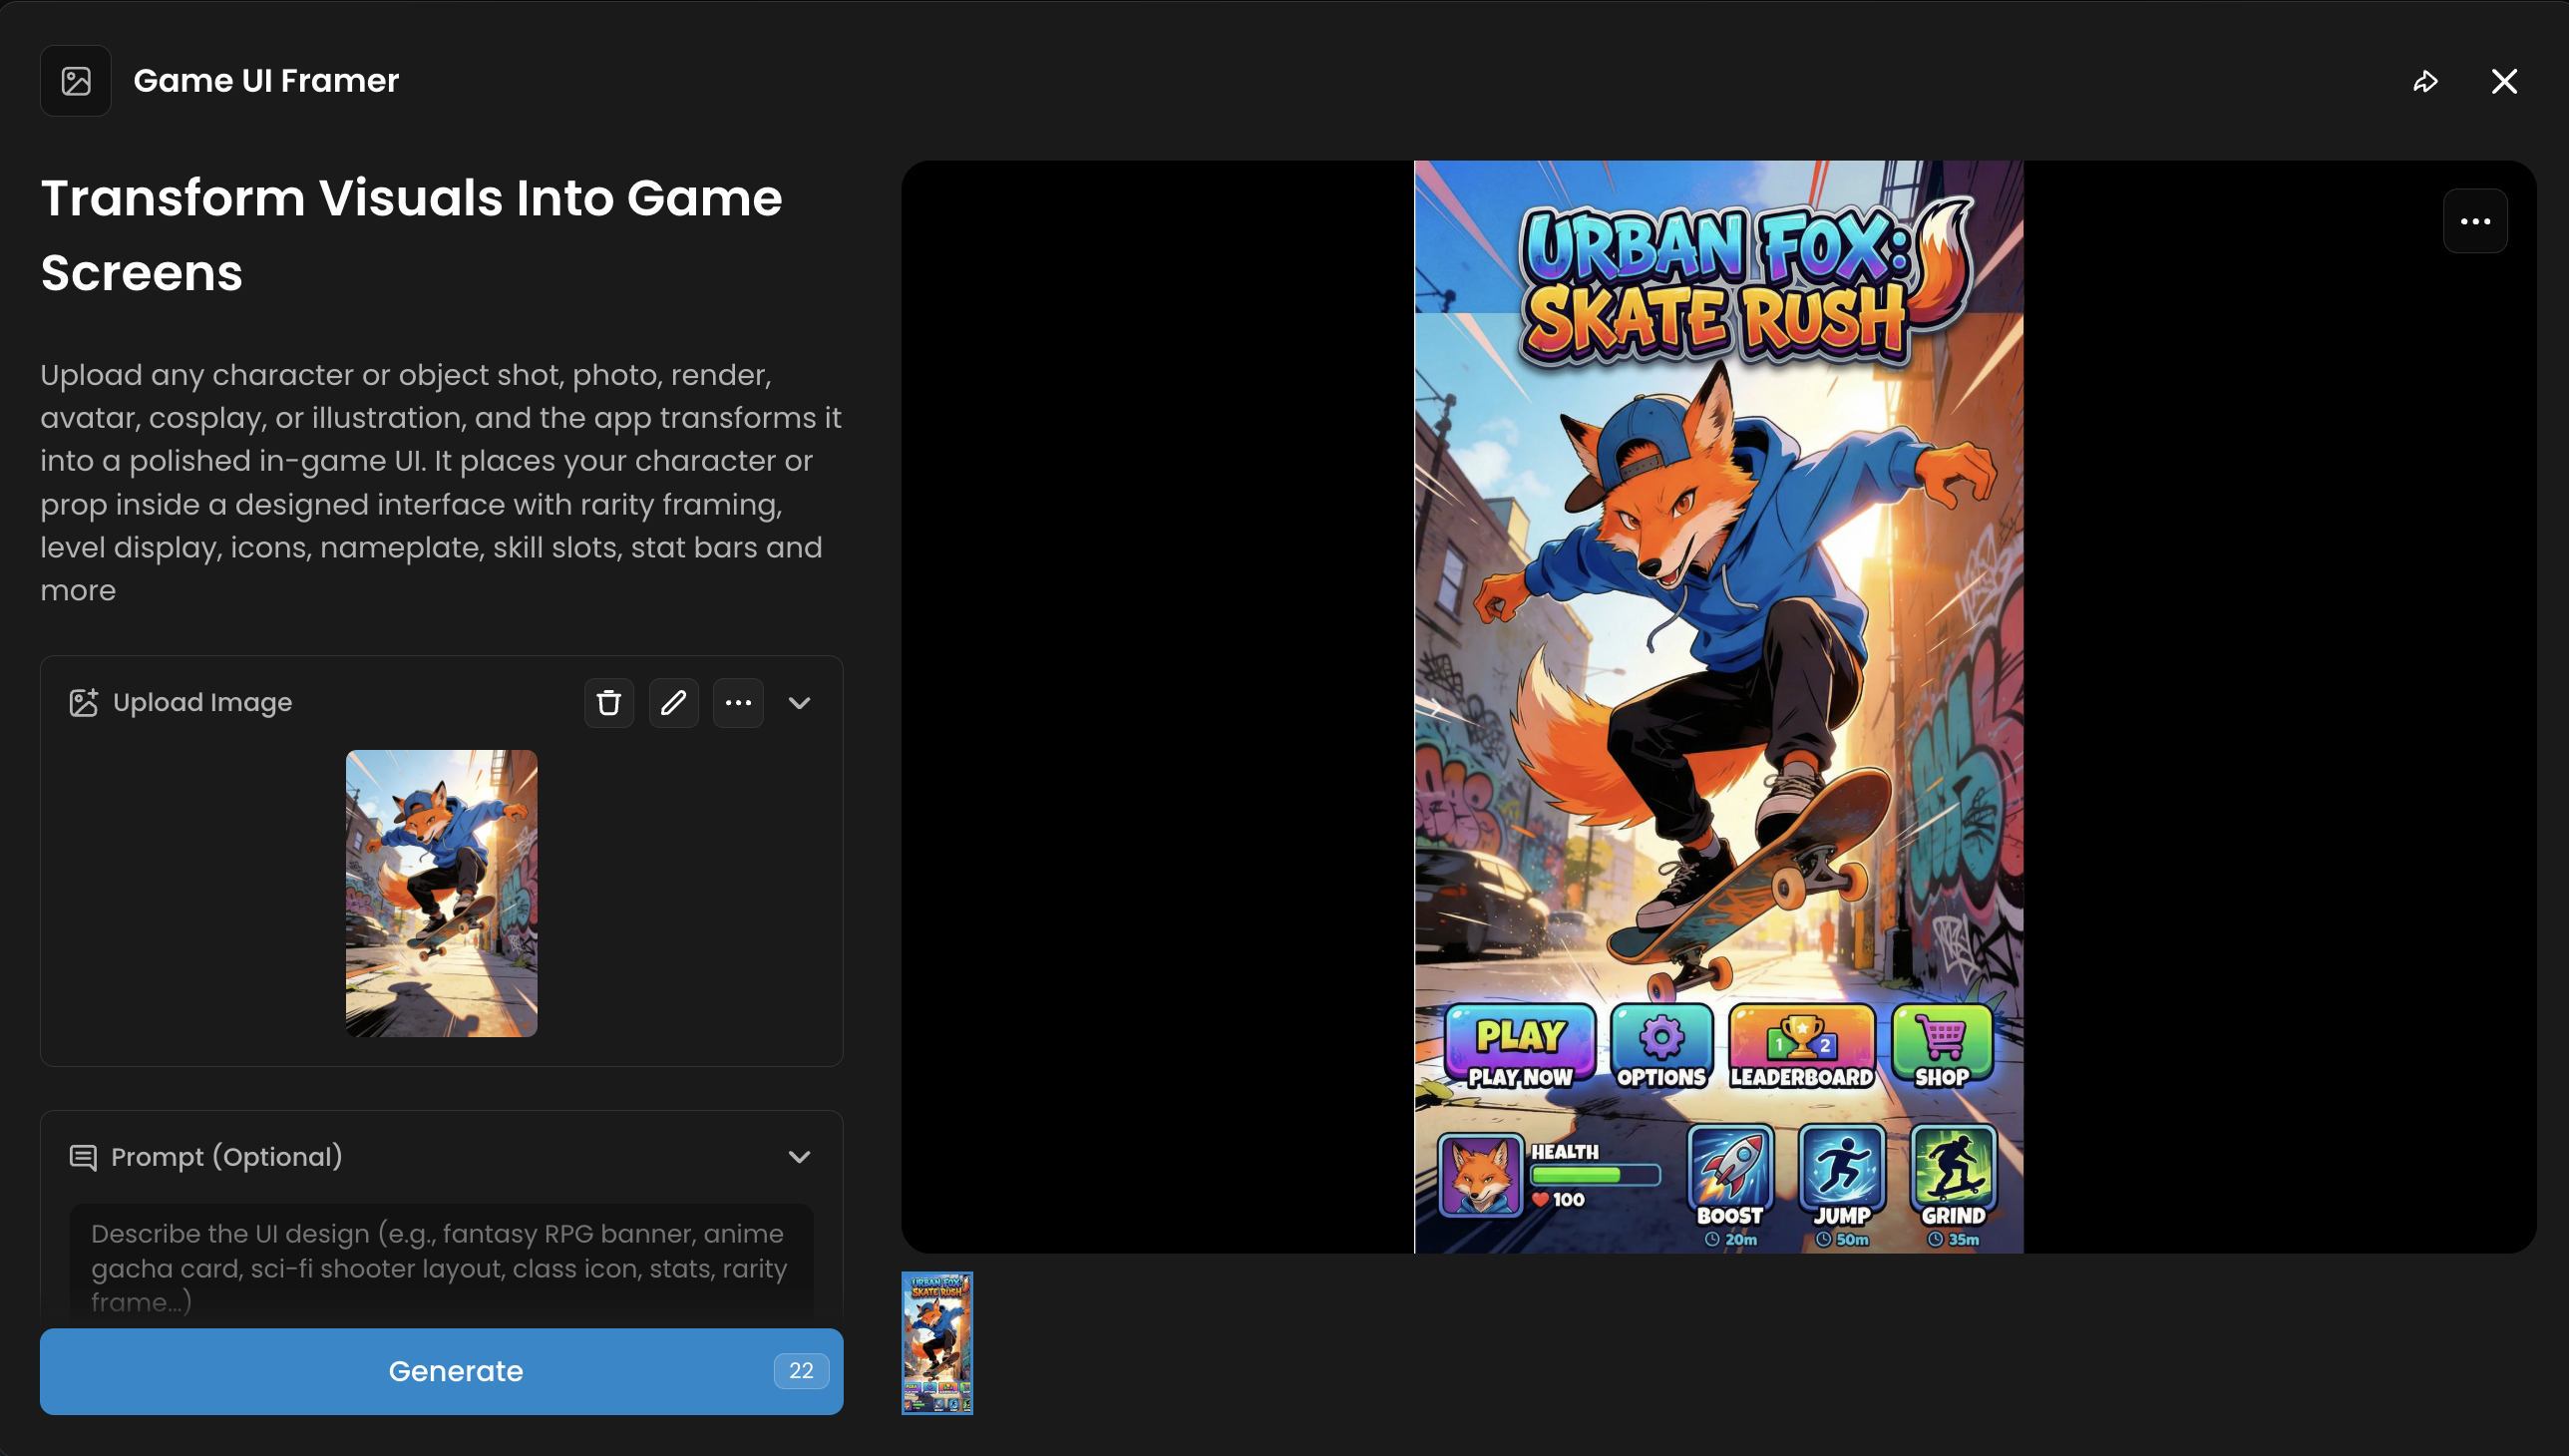The width and height of the screenshot is (2569, 1456).
Task: Close the Game UI Framer dialog
Action: [x=2504, y=81]
